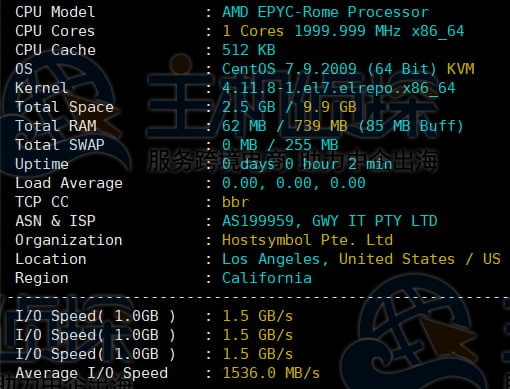Click the Uptime 0 days value

pos(307,164)
